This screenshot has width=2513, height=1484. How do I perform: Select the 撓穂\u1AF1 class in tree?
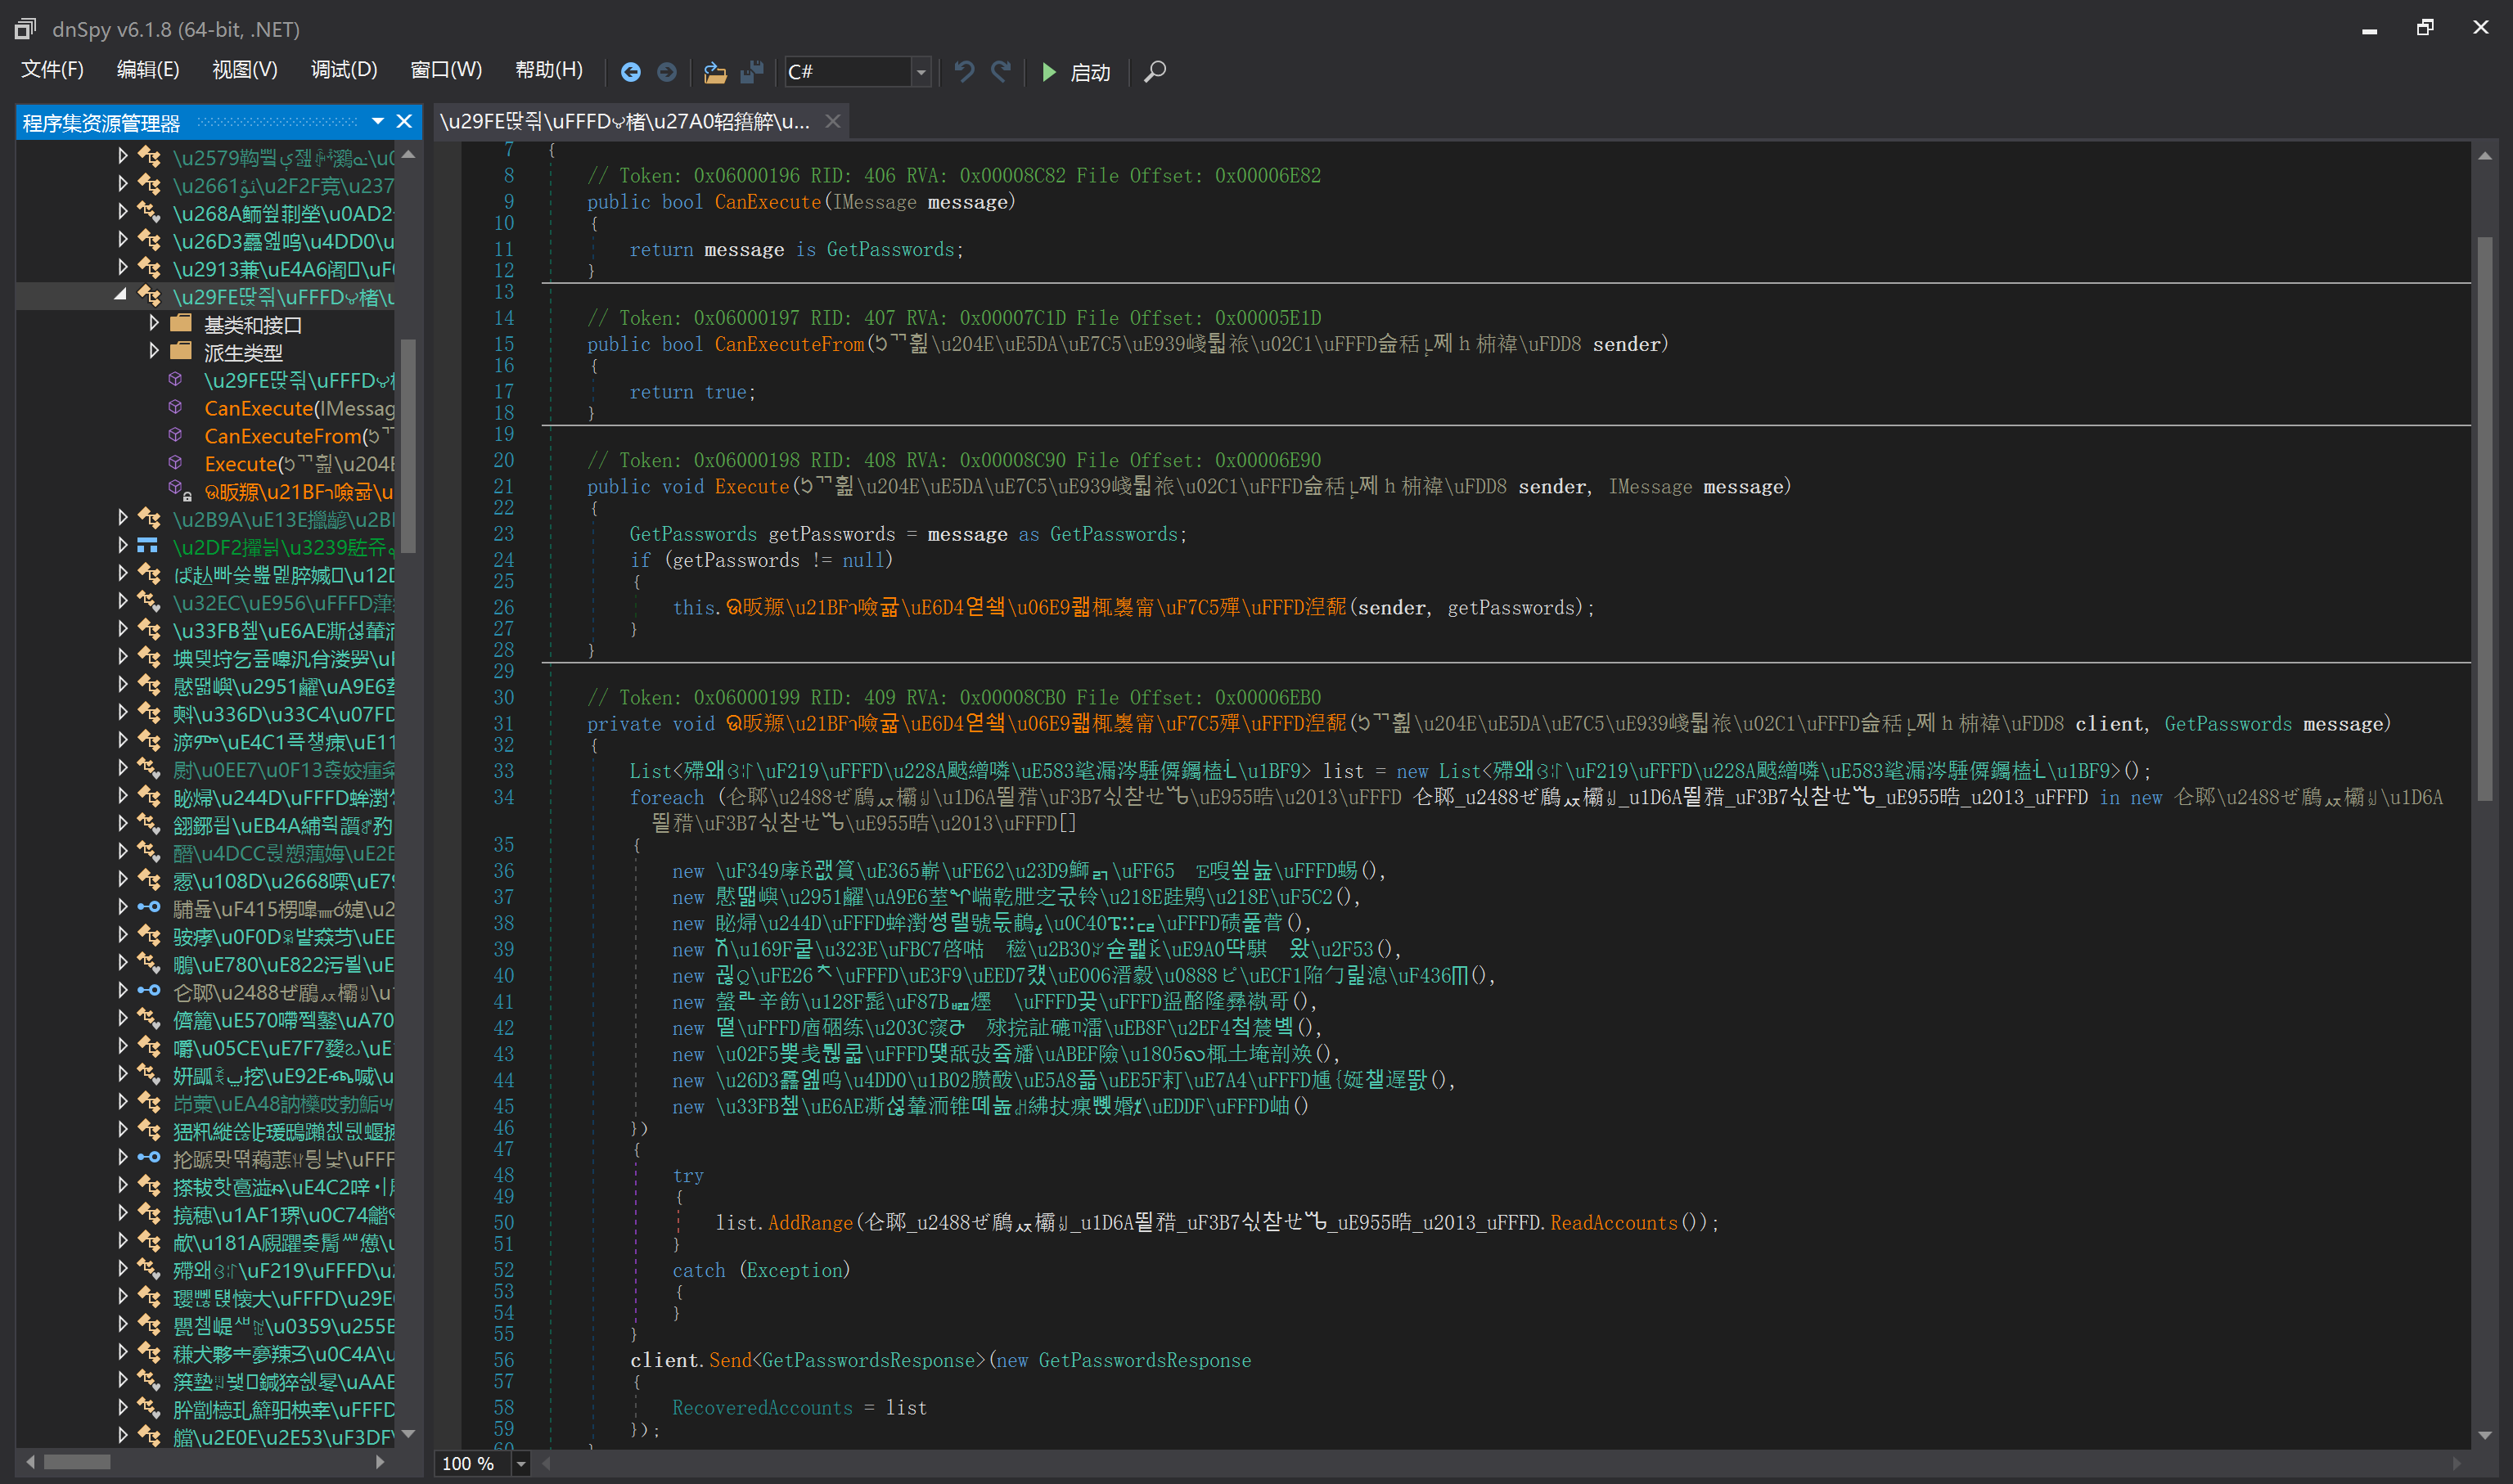click(284, 1215)
